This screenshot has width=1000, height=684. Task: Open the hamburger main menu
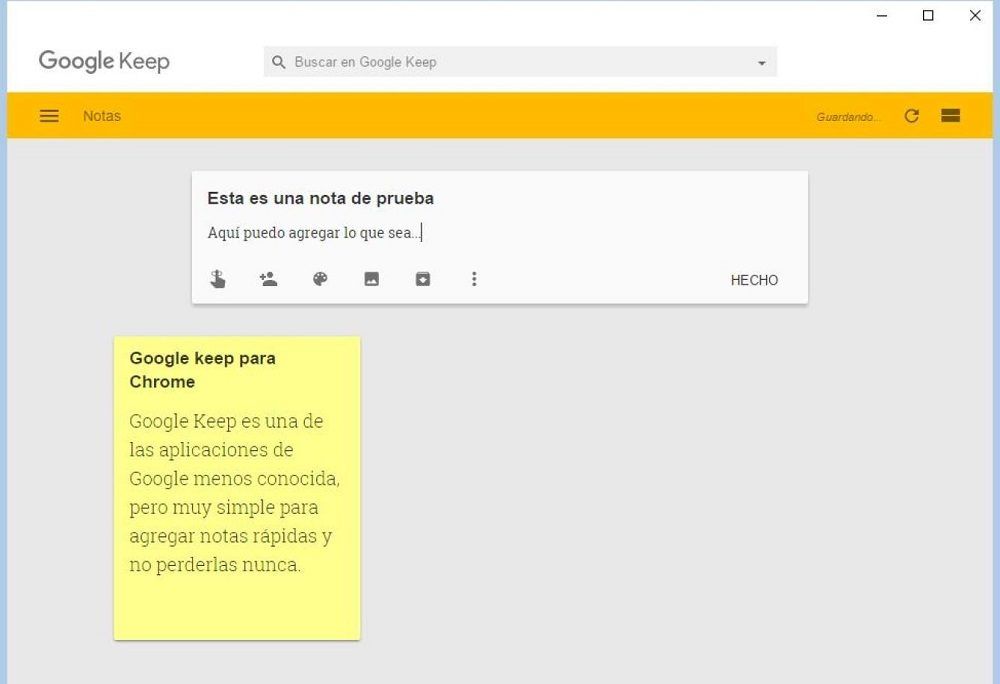click(x=49, y=116)
